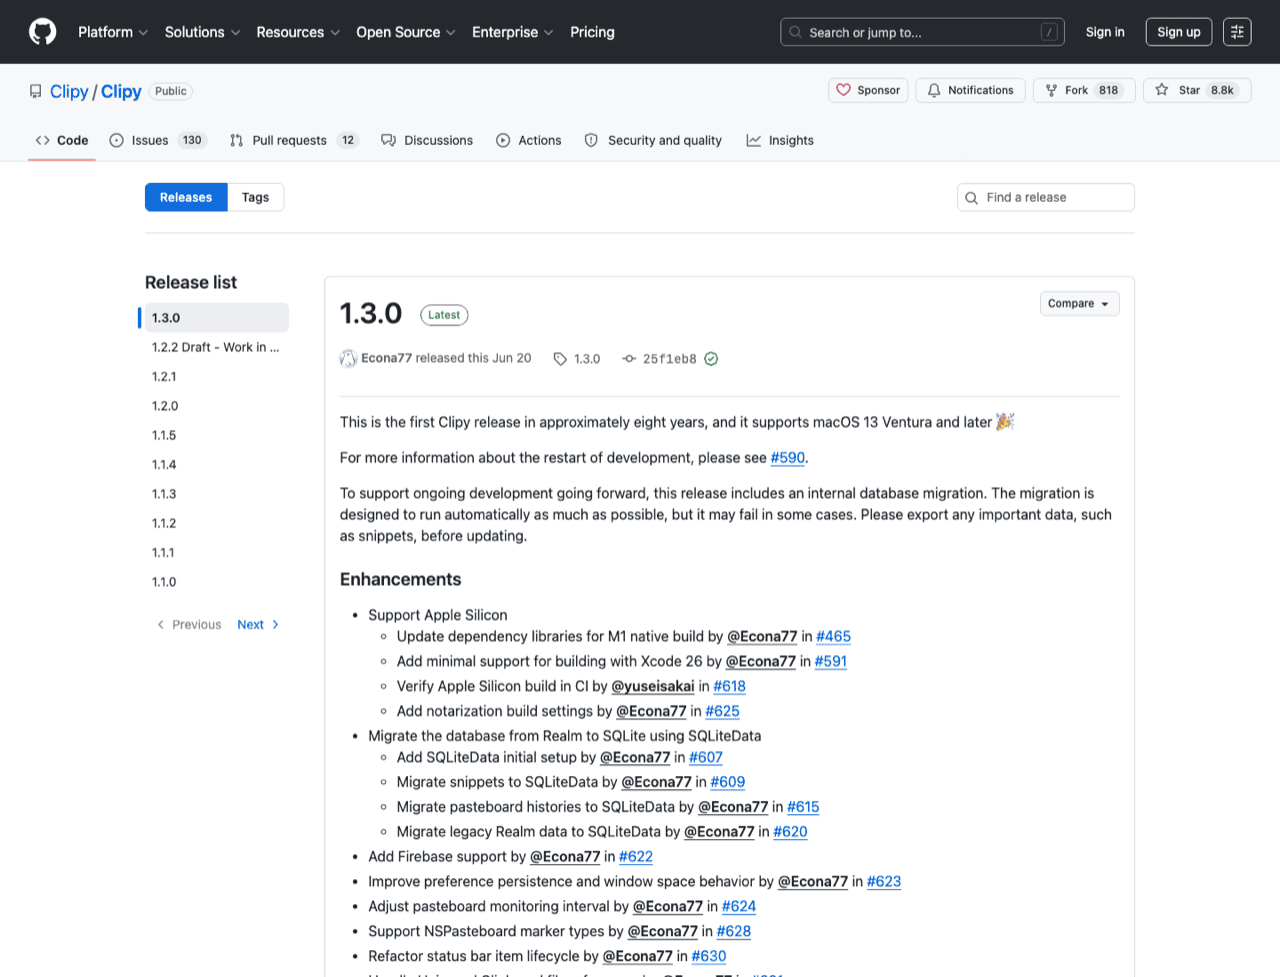Click the Find a release magnifier icon
This screenshot has height=977, width=1280.
click(971, 198)
